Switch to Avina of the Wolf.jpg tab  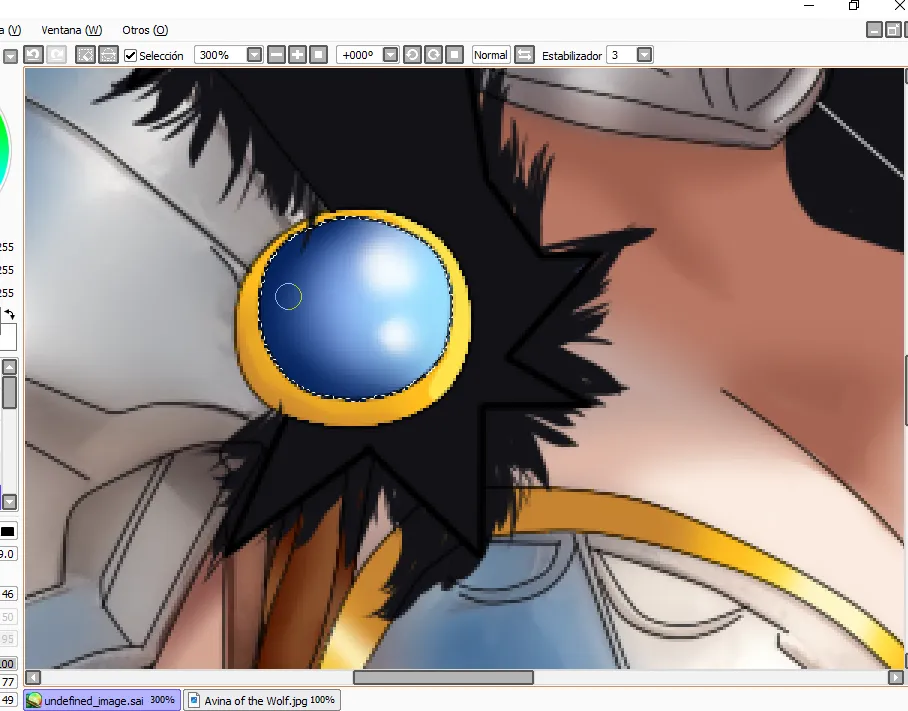(262, 700)
